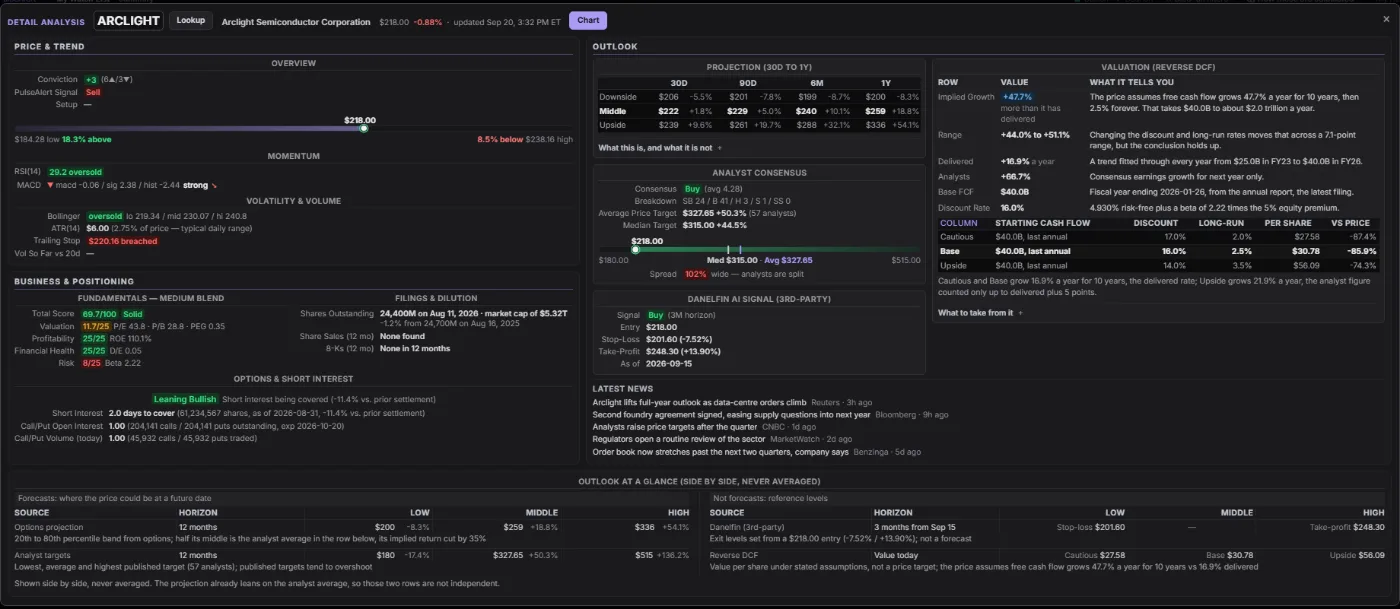Screen dimensions: 1400x609
Task: Click the '69.7/100' Total Score badge
Action: point(100,314)
